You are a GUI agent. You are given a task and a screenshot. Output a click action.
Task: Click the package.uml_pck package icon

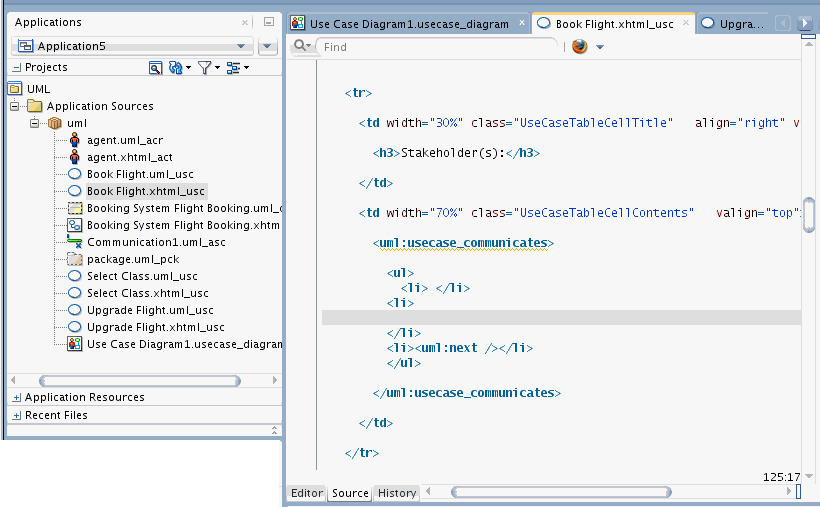point(75,259)
